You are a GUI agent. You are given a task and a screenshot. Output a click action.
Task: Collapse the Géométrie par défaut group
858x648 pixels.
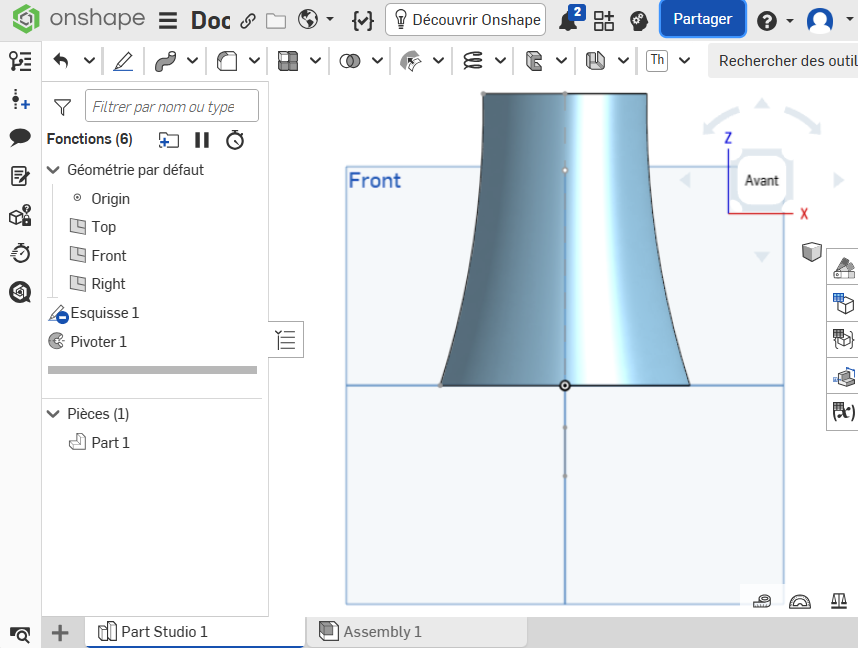point(53,170)
